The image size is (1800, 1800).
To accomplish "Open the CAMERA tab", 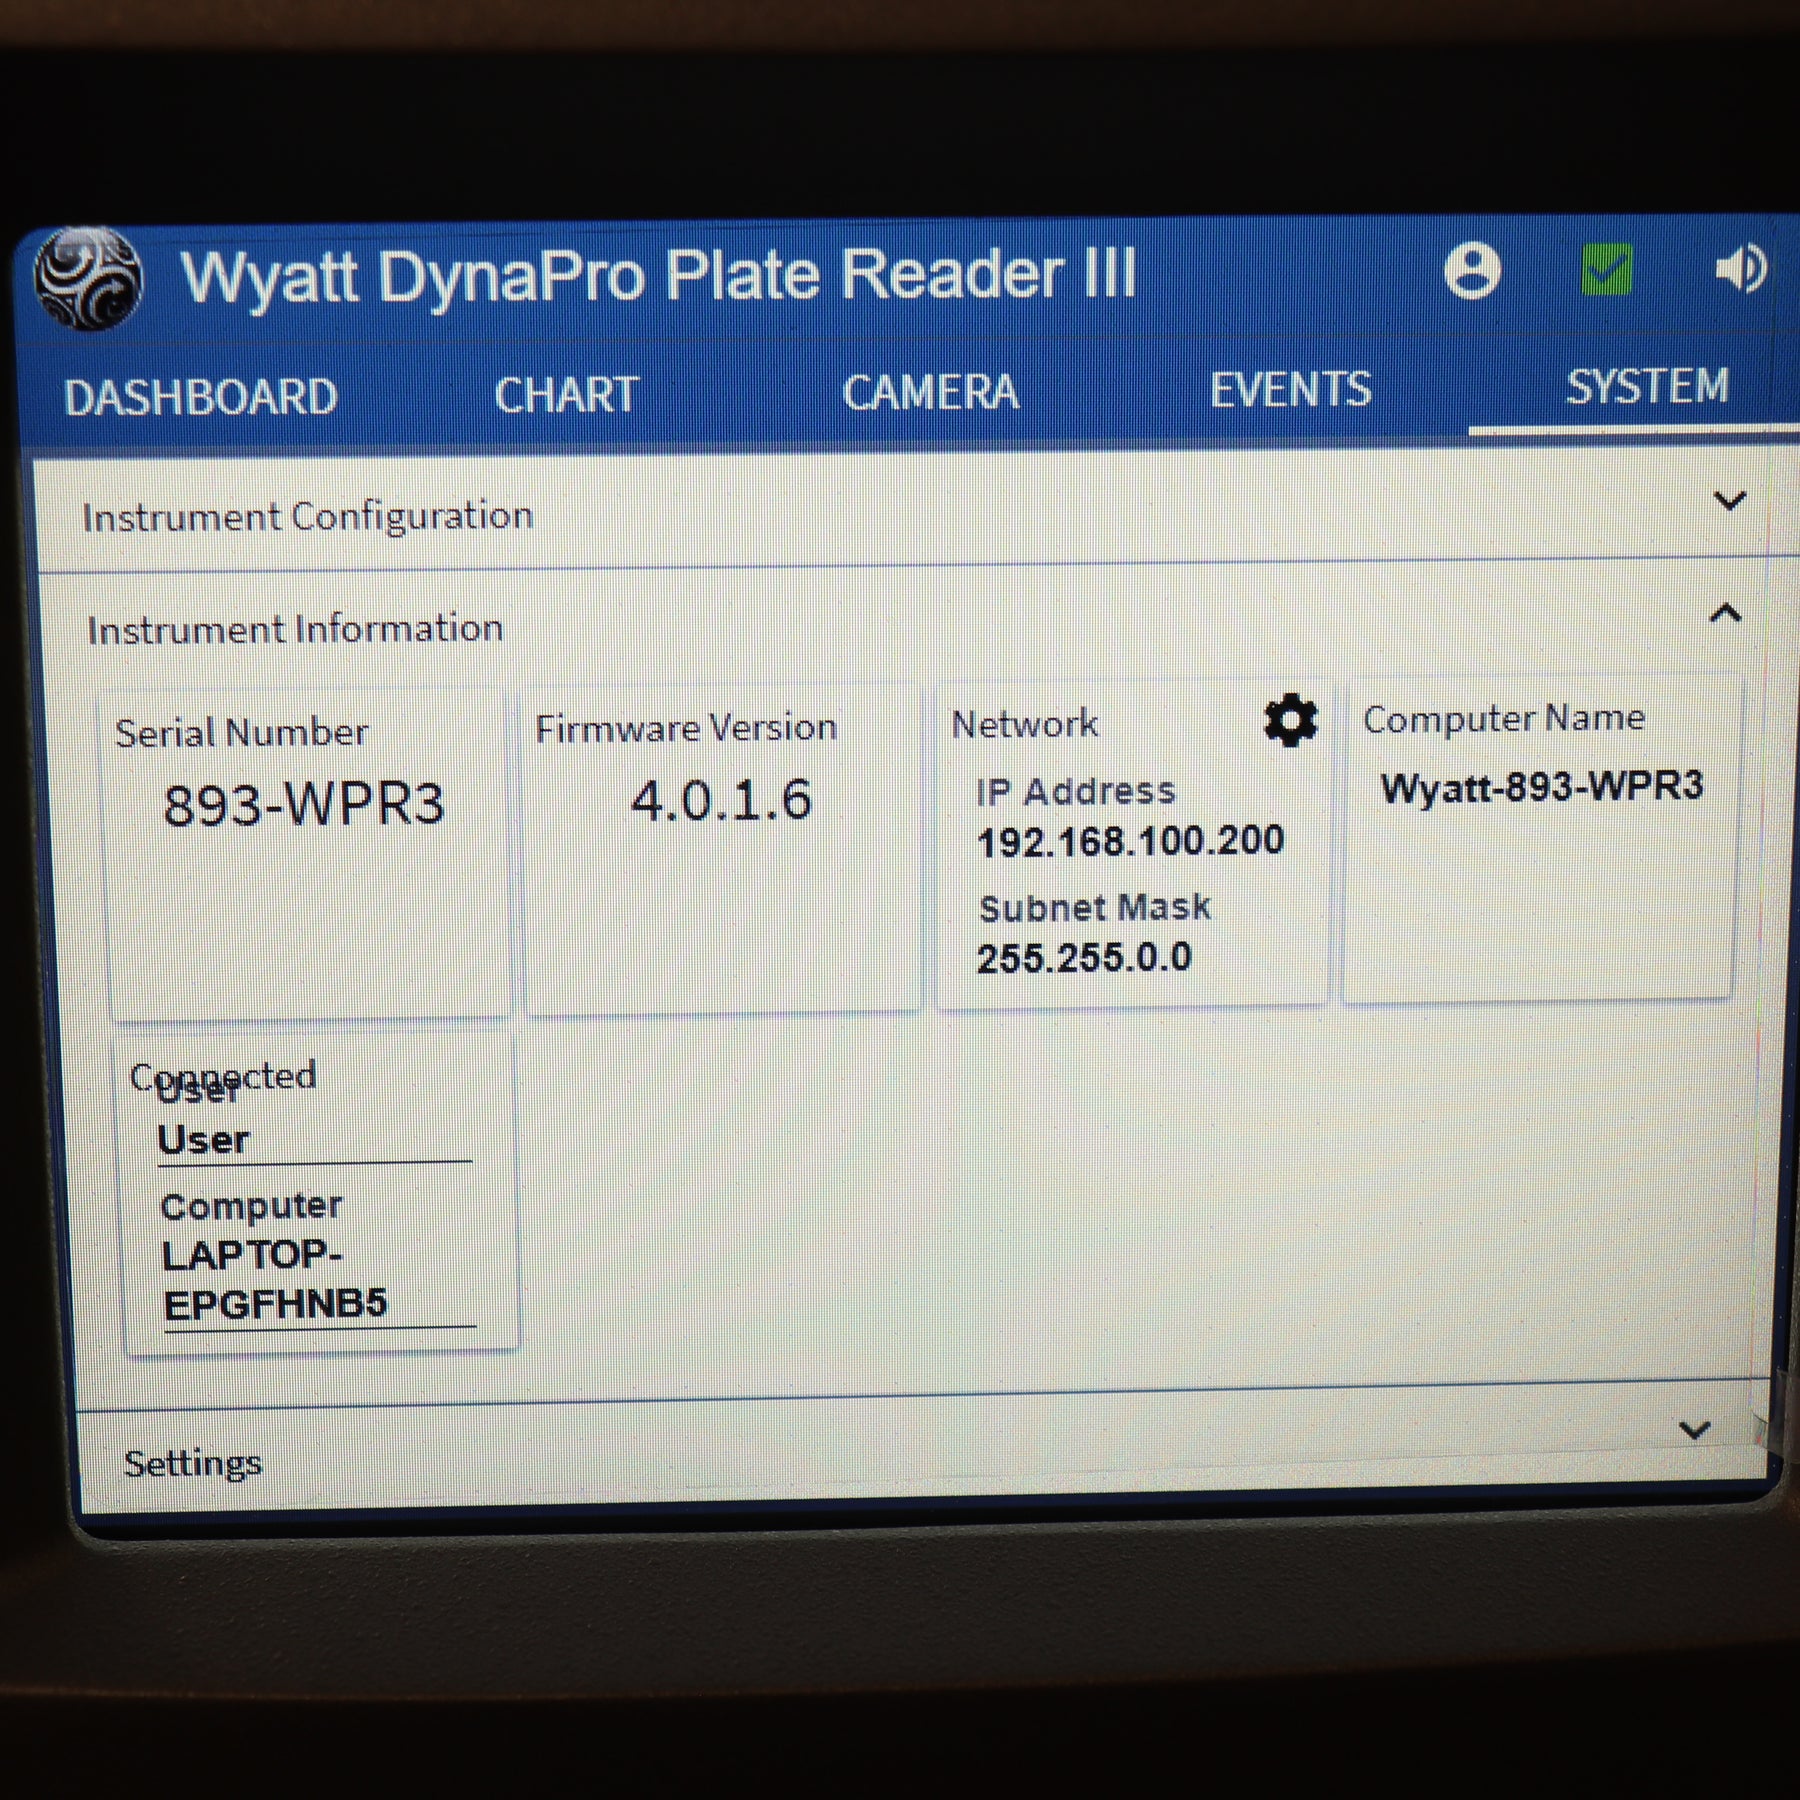I will 931,391.
